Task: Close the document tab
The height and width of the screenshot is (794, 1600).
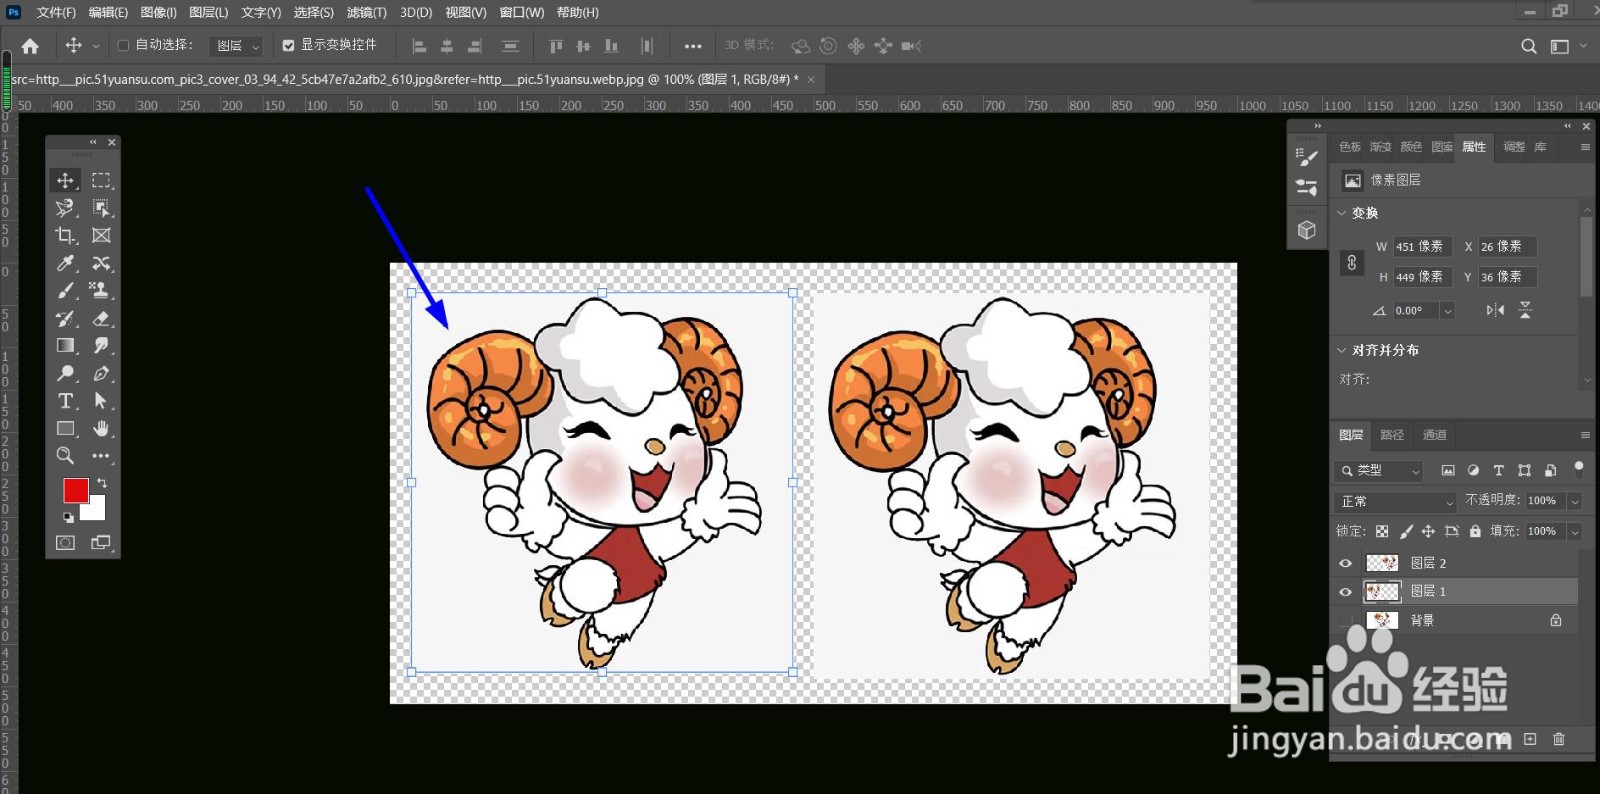Action: pos(811,79)
